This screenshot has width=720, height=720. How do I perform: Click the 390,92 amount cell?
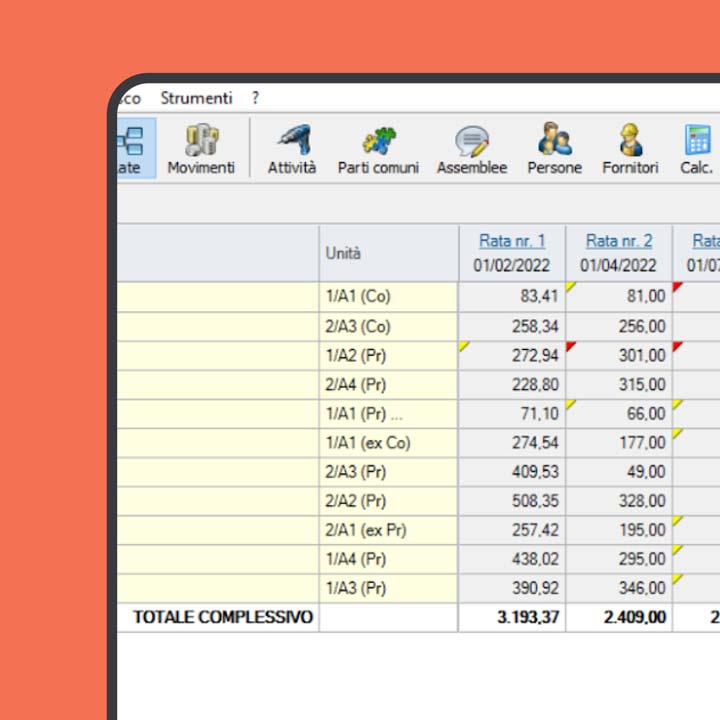[x=512, y=588]
